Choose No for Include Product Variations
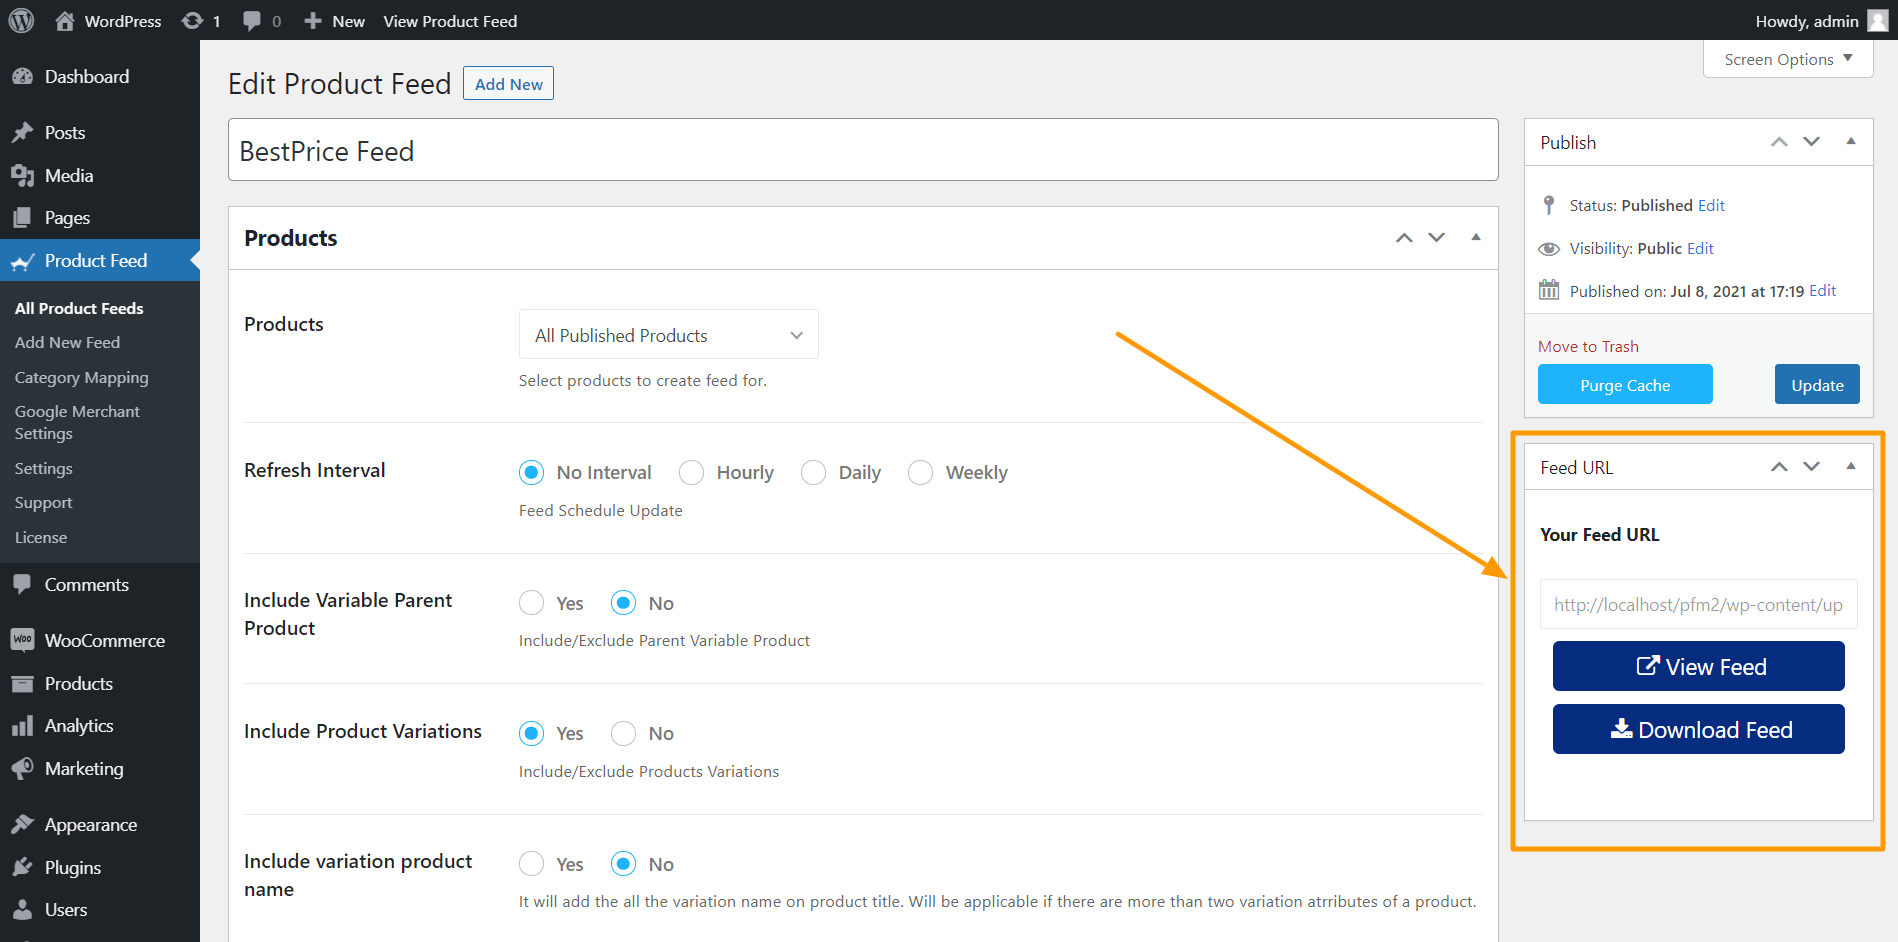 click(624, 733)
